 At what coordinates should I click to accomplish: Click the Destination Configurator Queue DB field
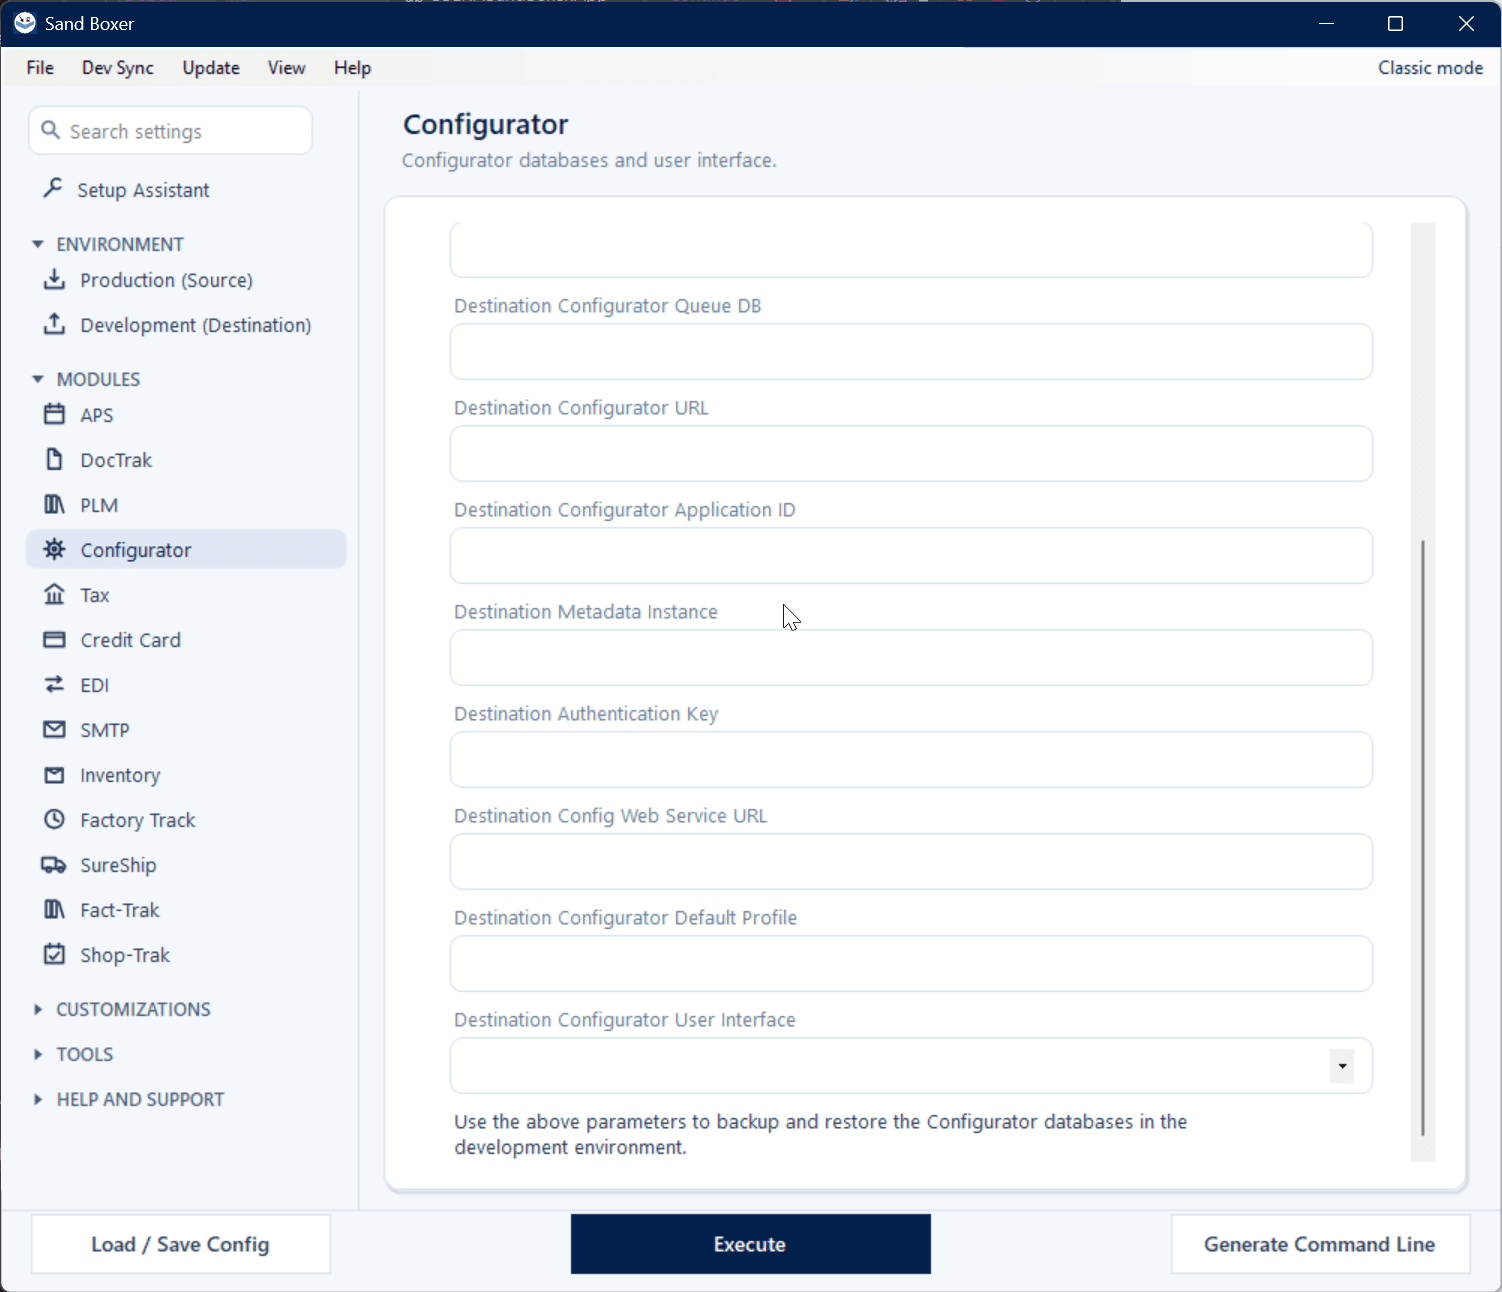tap(911, 351)
